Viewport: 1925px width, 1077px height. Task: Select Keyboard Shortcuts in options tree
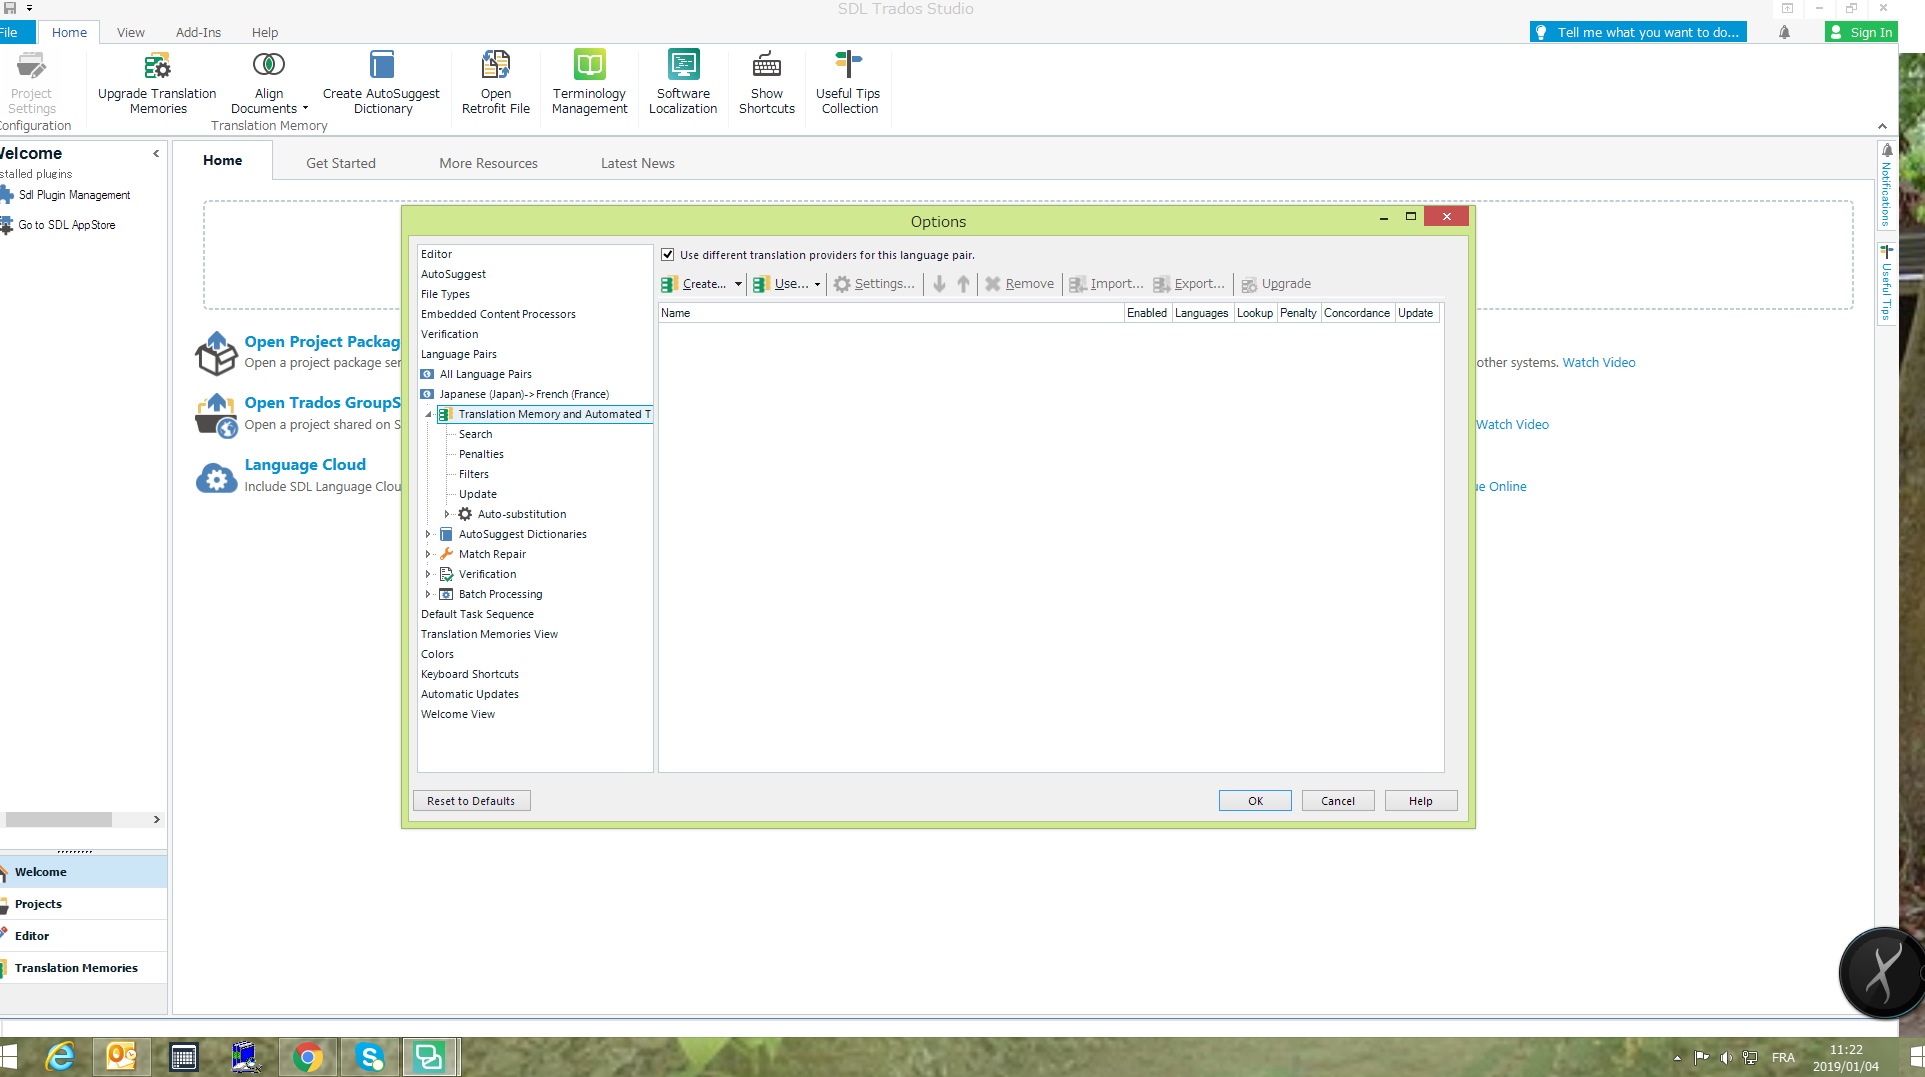tap(470, 674)
